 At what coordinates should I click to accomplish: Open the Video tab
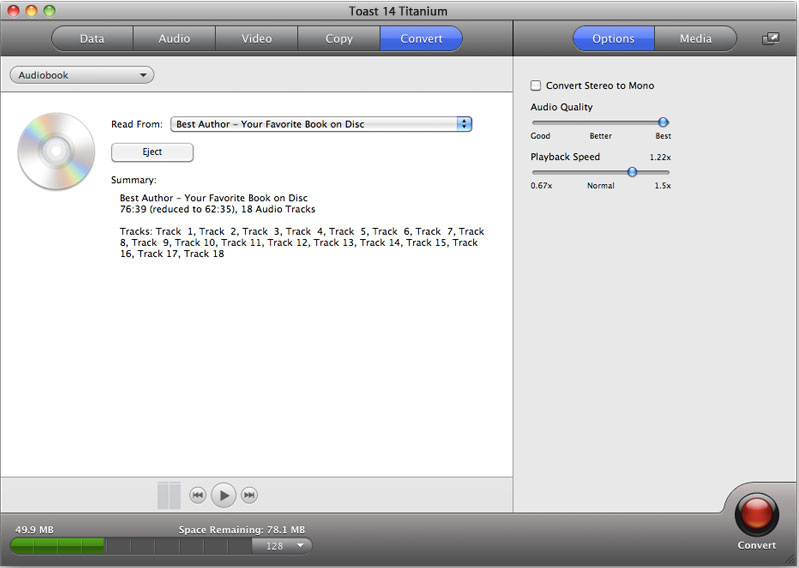(x=256, y=39)
